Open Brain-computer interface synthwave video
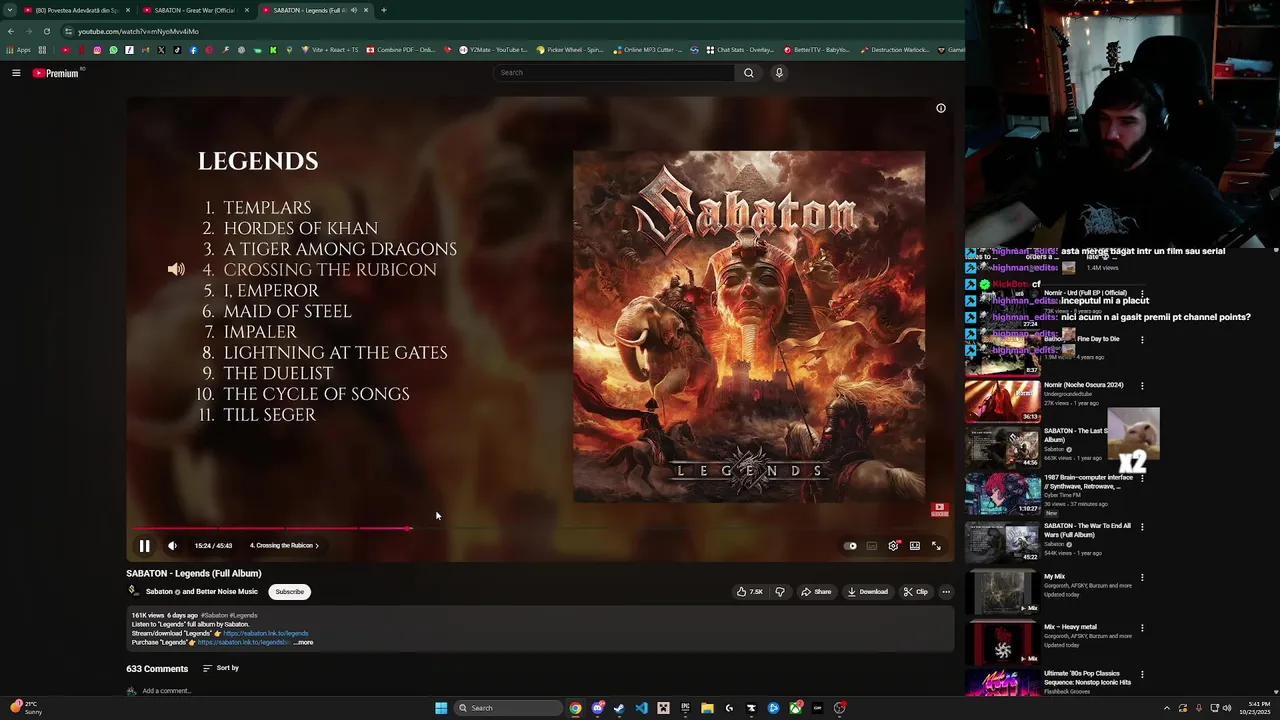Screen dimensions: 1280x720 [1003, 495]
